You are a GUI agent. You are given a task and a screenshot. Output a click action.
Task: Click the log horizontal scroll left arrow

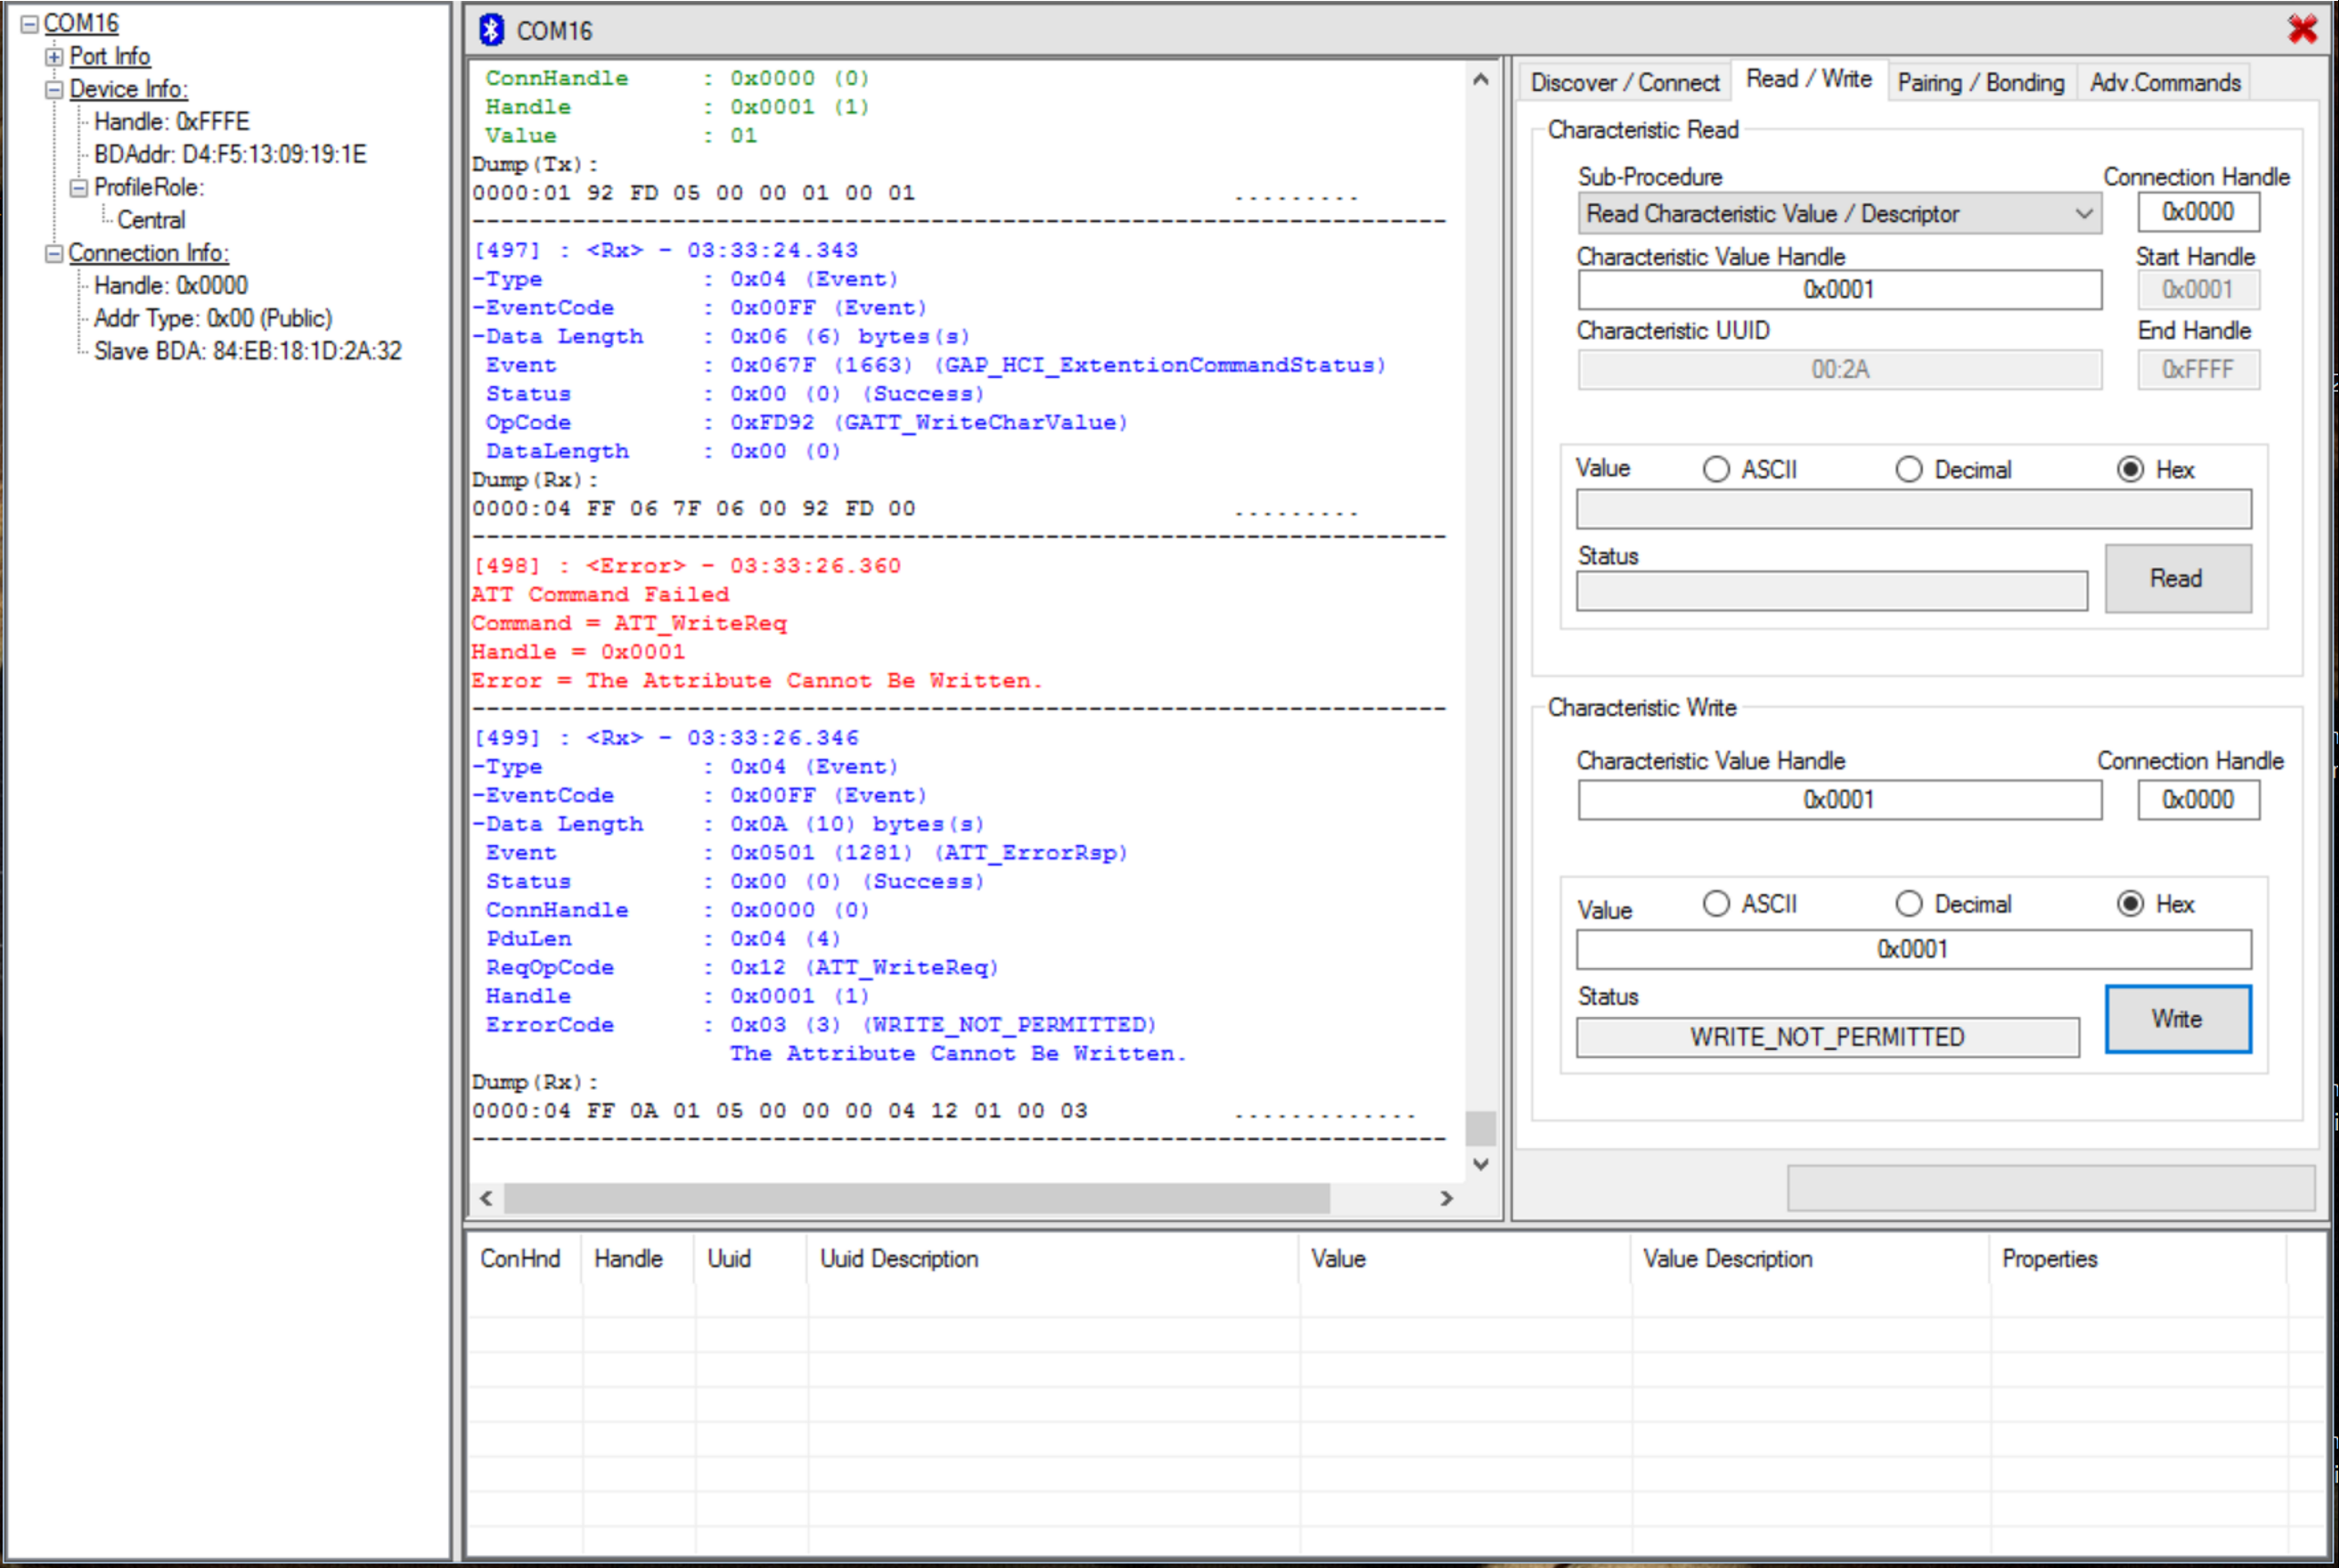pyautogui.click(x=486, y=1198)
